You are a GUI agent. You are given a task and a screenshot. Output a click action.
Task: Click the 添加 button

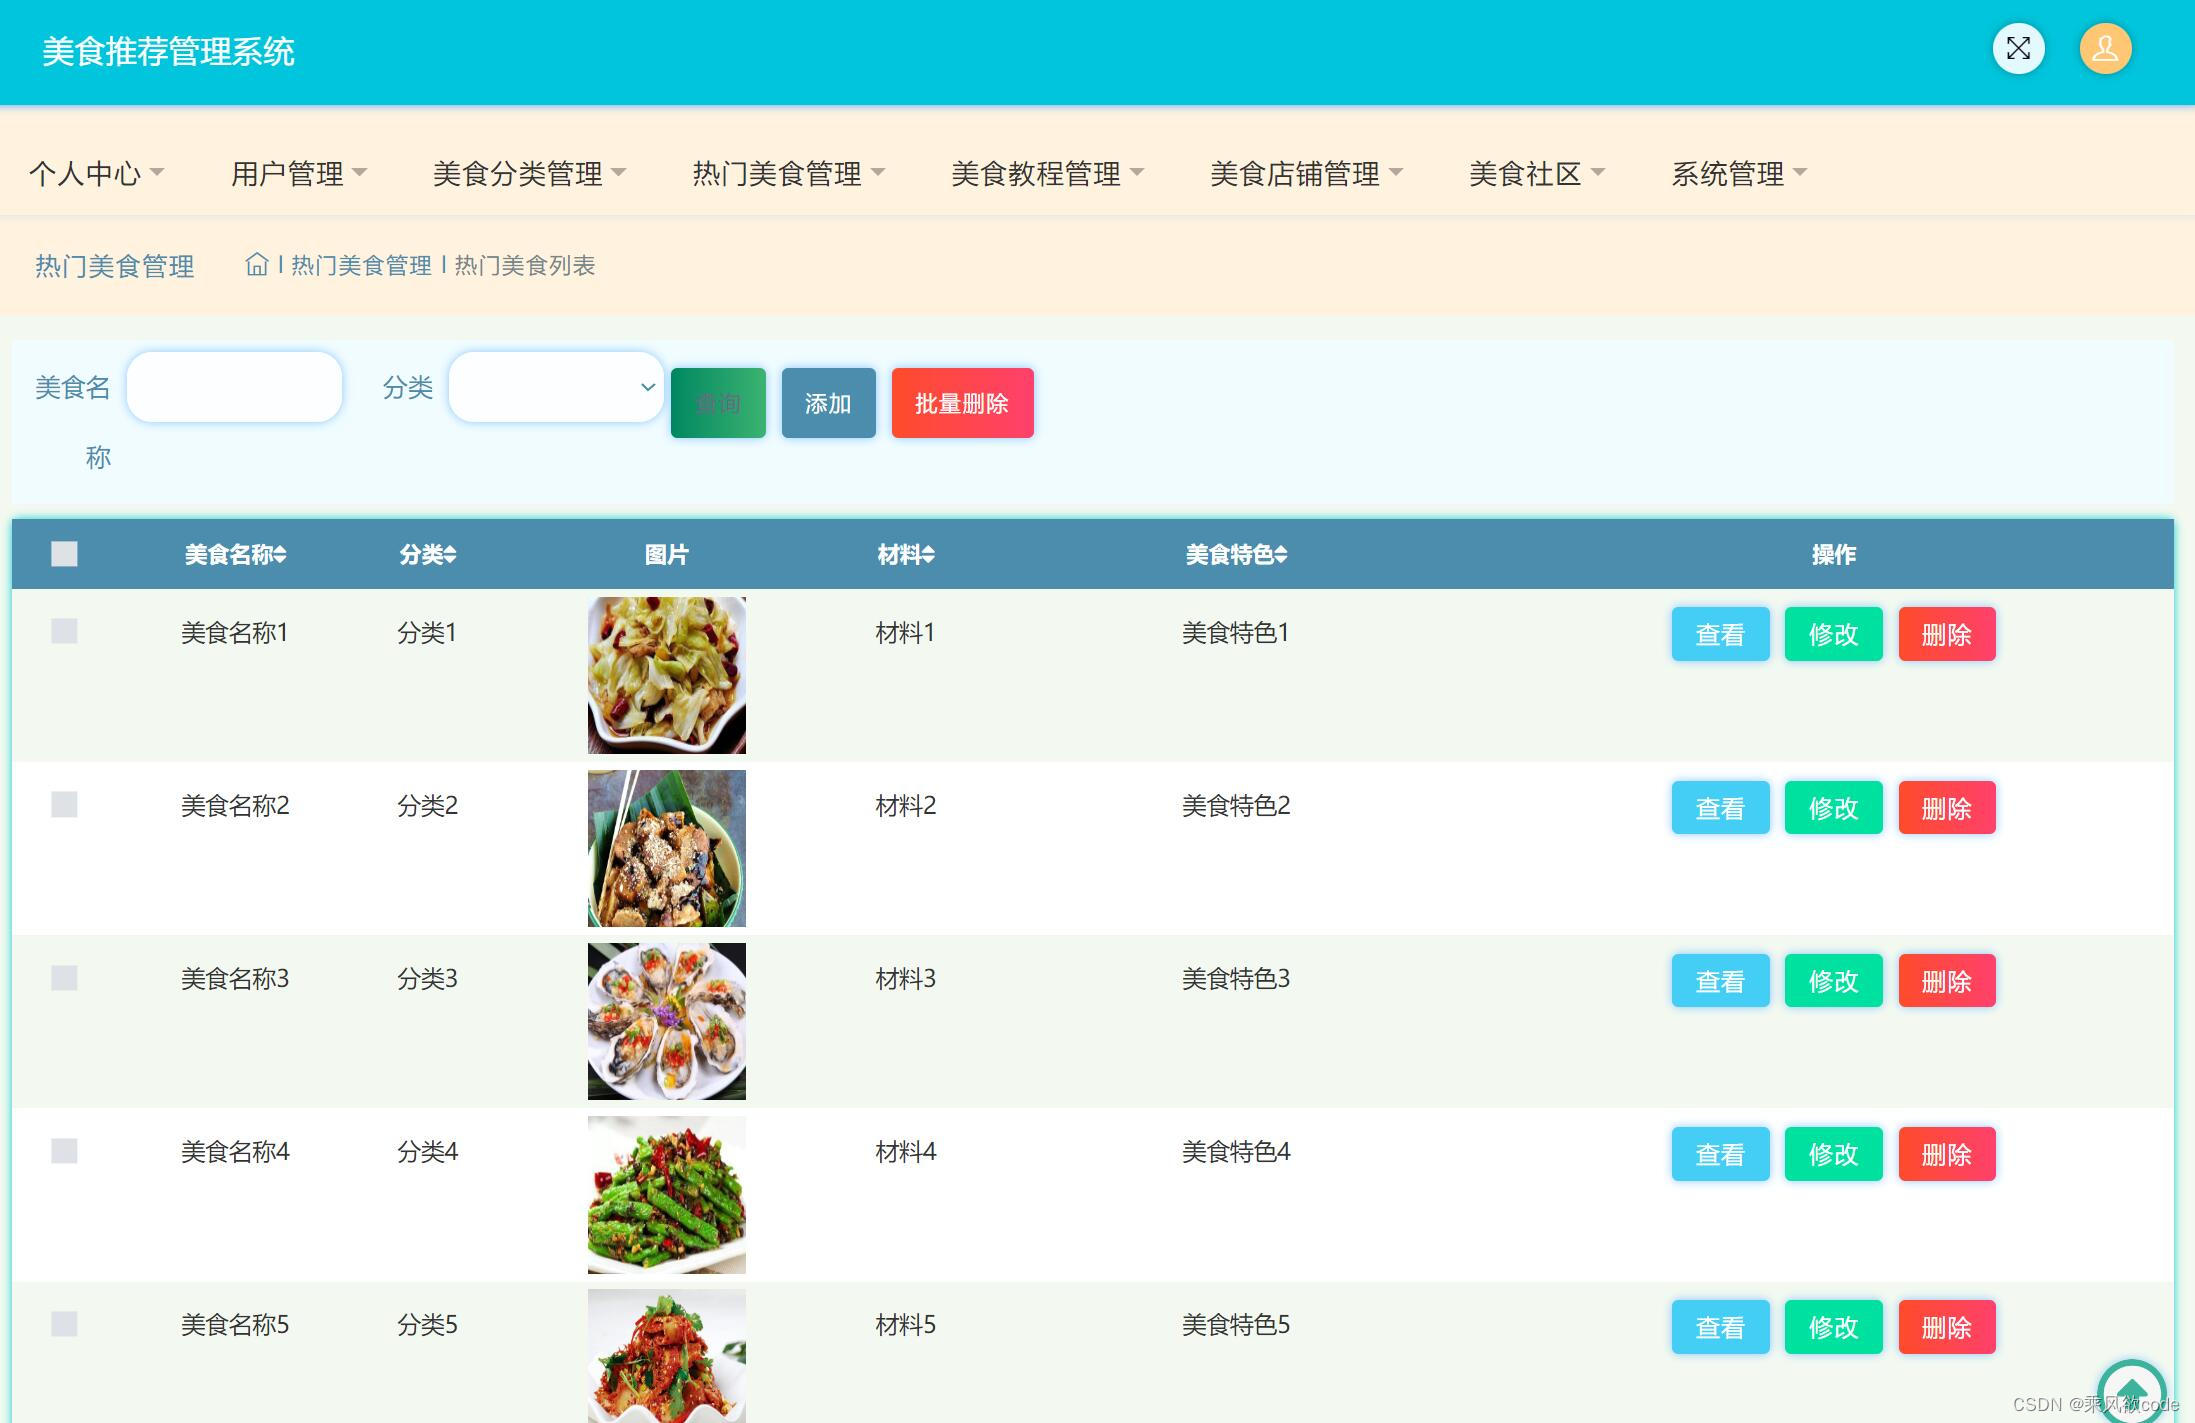point(828,402)
